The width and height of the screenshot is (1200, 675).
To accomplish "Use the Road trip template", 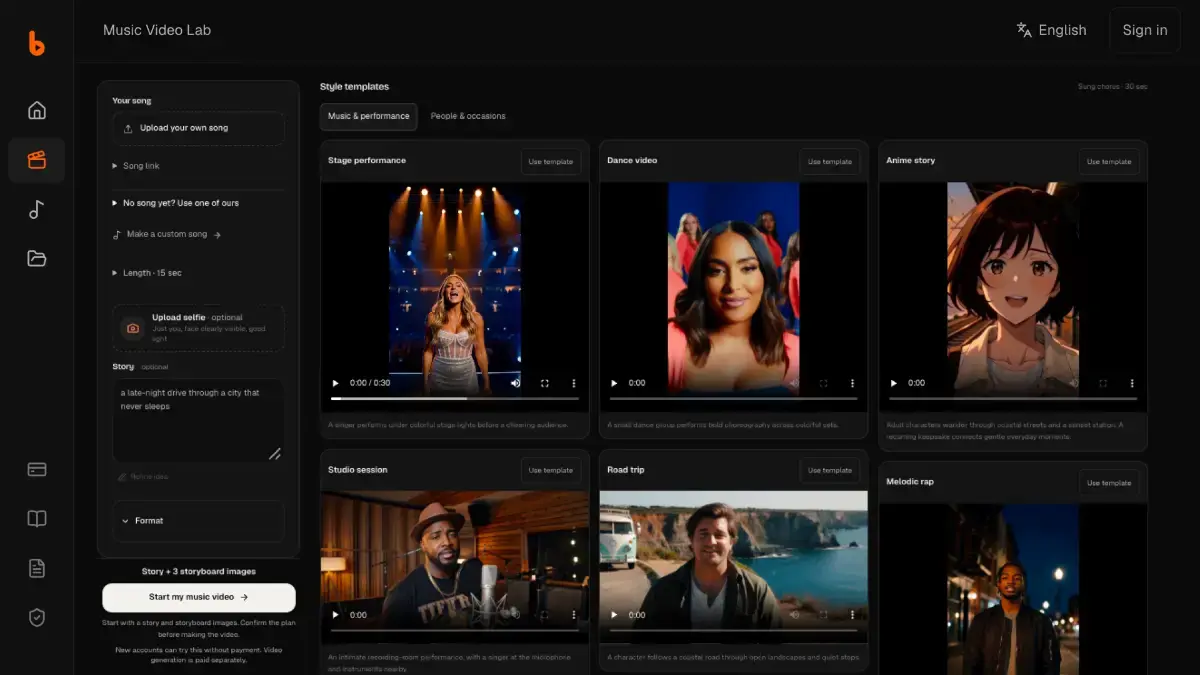I will [830, 471].
